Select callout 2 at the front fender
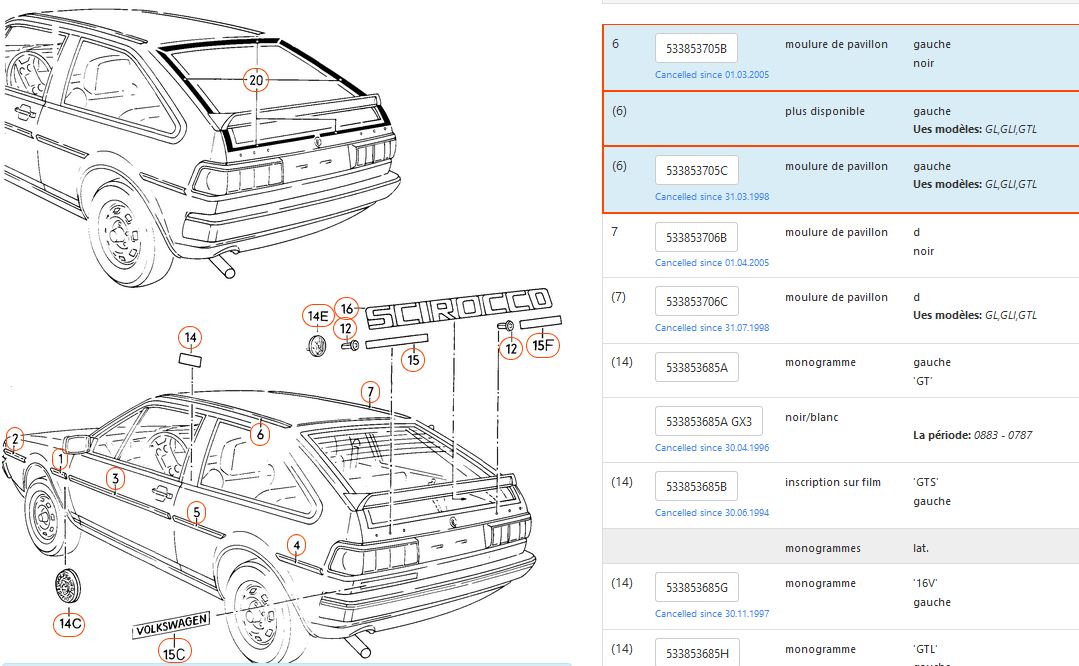Viewport: 1079px width, 666px height. 14,438
